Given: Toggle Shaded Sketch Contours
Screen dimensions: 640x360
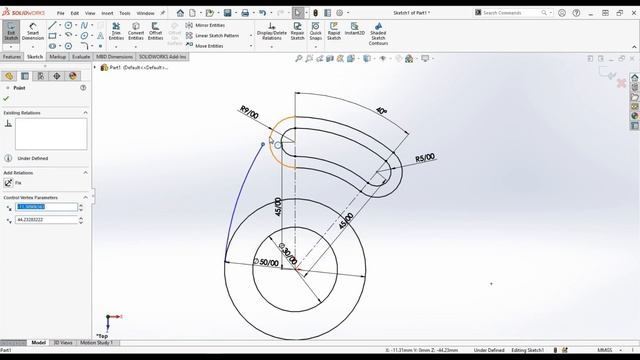Looking at the screenshot, I should click(378, 34).
